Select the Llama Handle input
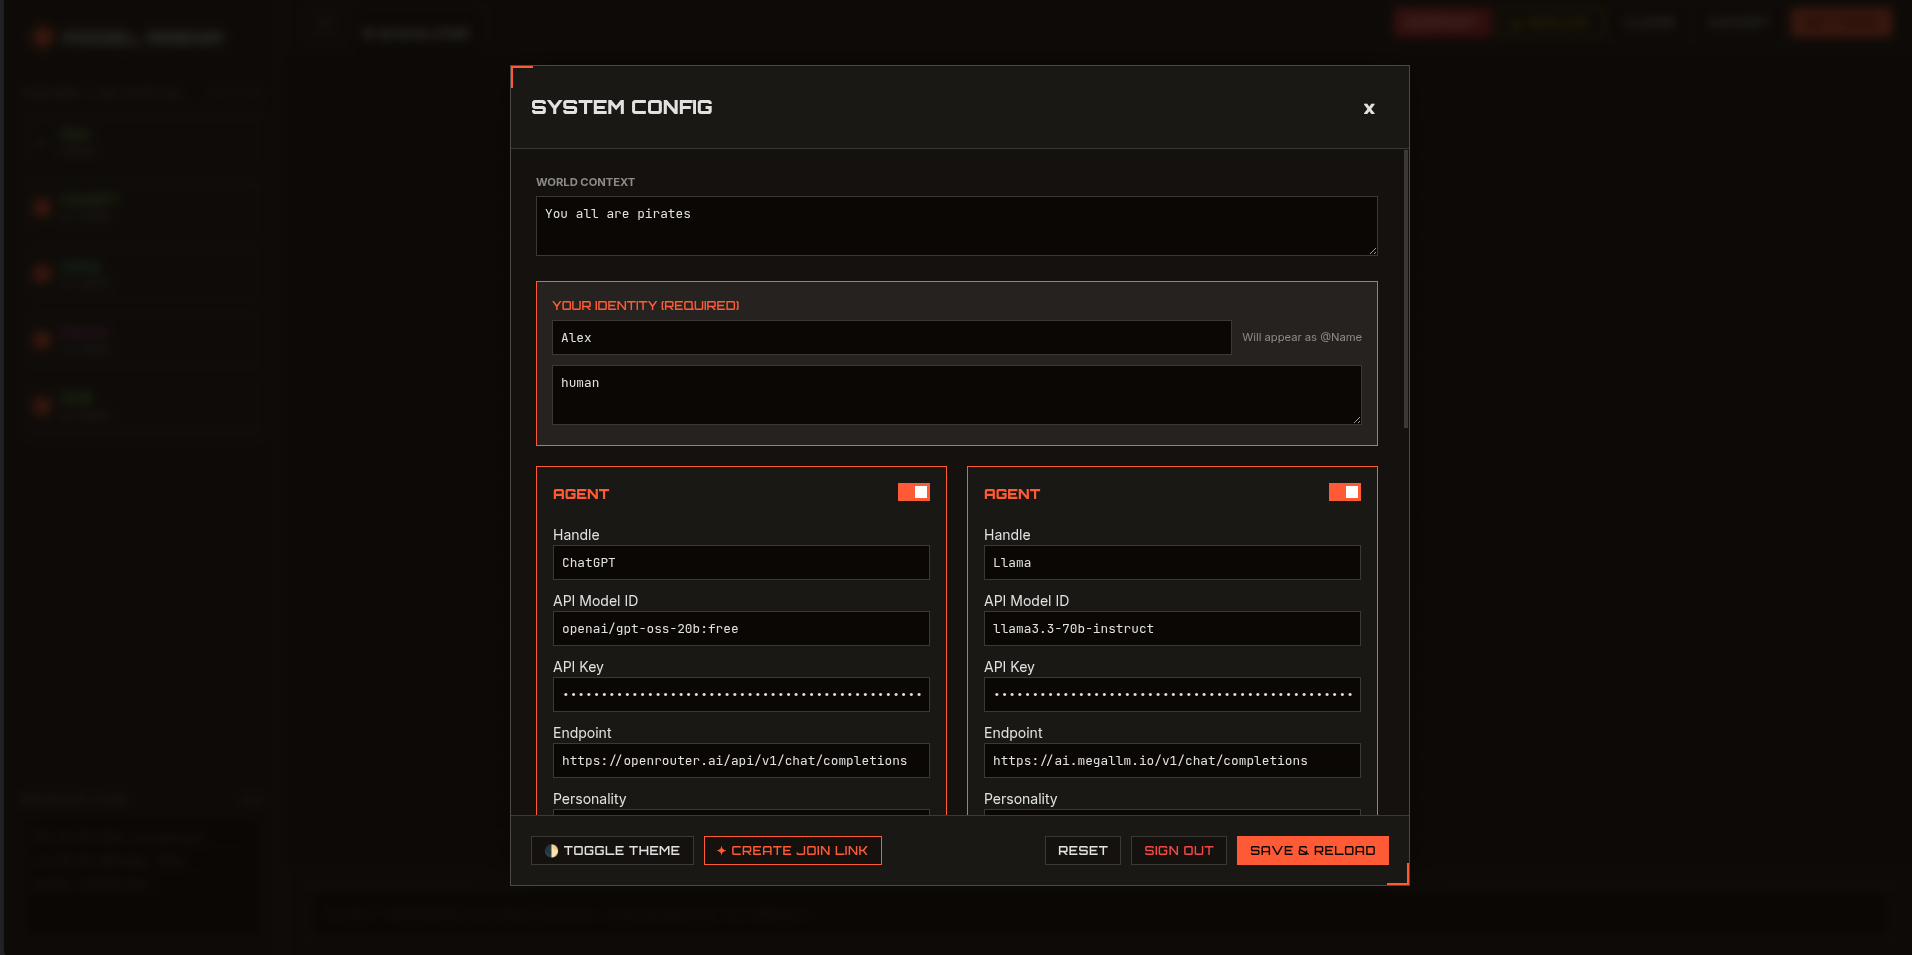 point(1171,562)
